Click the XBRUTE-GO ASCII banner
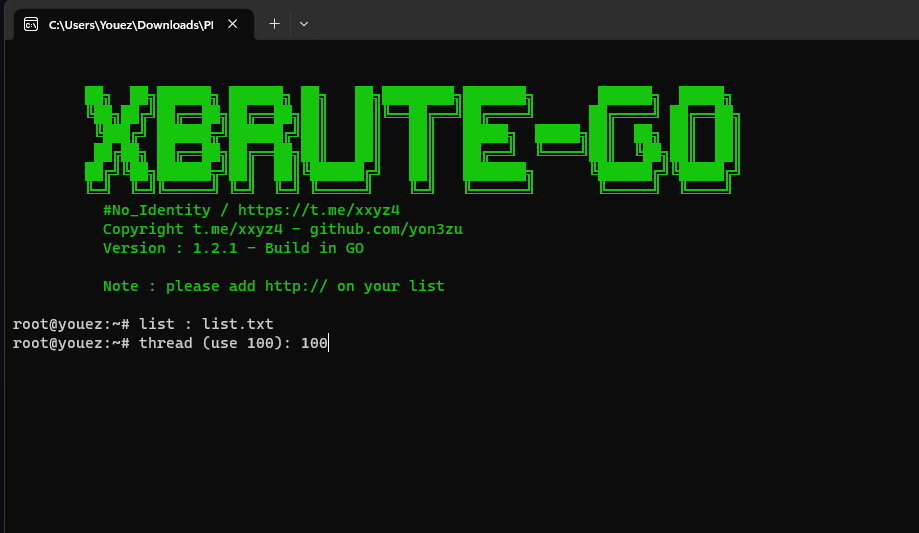 pyautogui.click(x=413, y=140)
